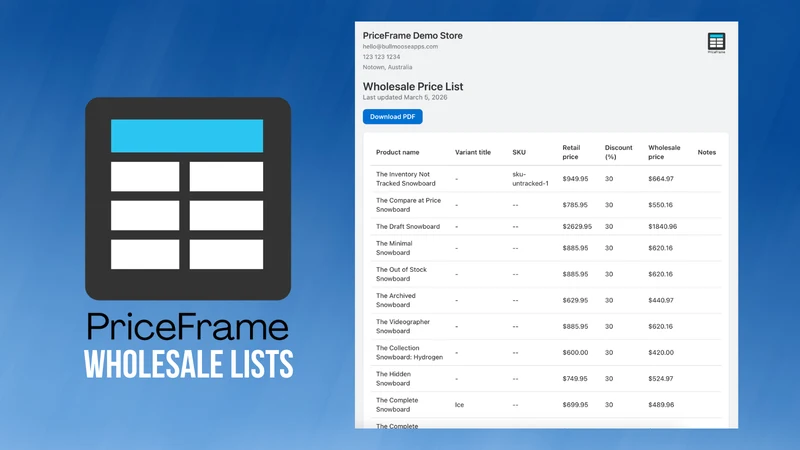Click the $2629.95 retail price
The image size is (800, 450).
click(577, 227)
